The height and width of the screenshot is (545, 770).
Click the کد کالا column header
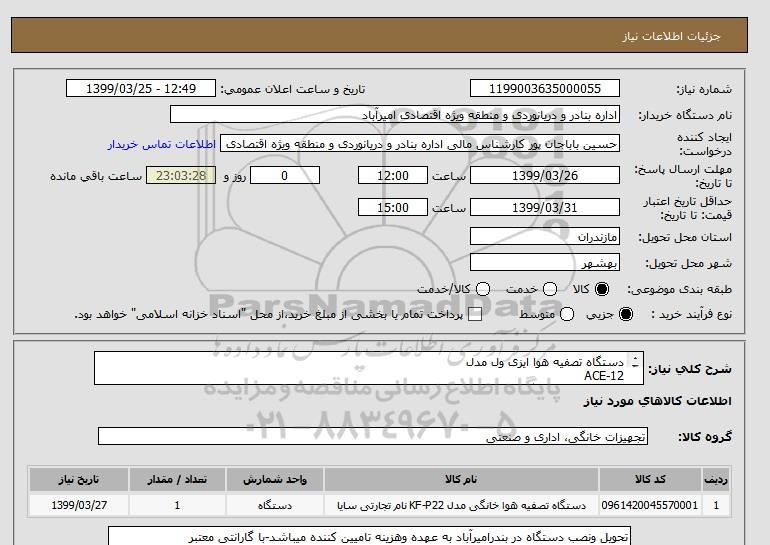coord(650,480)
